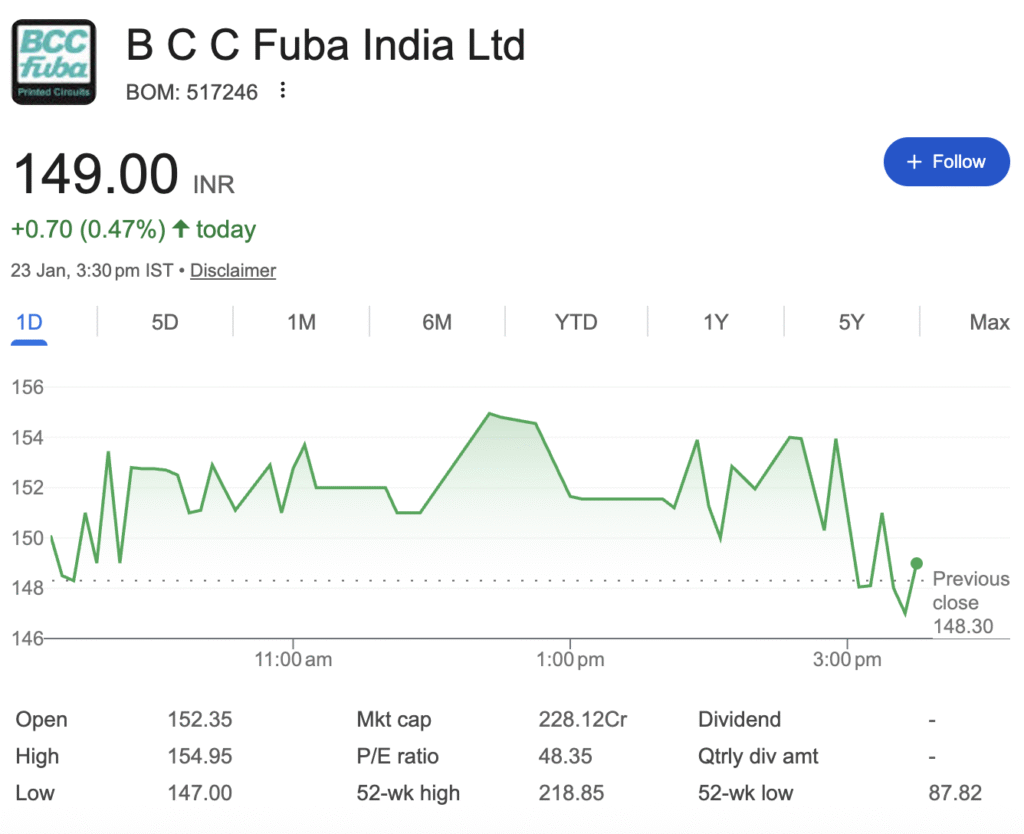
Task: Switch to the 5D chart range
Action: pos(165,322)
